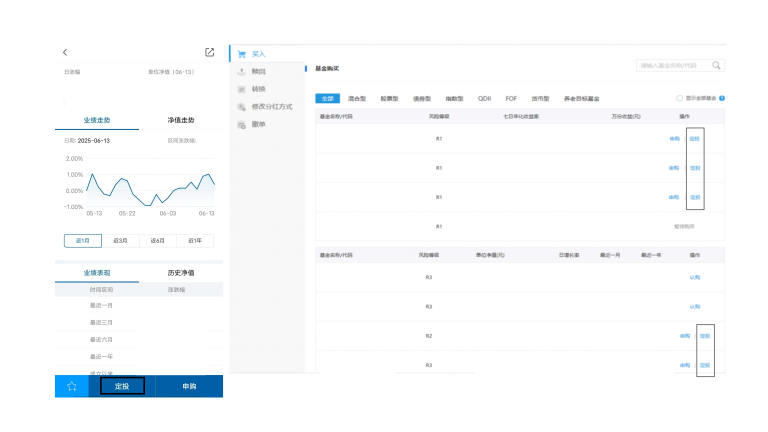The image size is (768, 432).
Task: Select the 近6月 chart period
Action: coord(158,240)
